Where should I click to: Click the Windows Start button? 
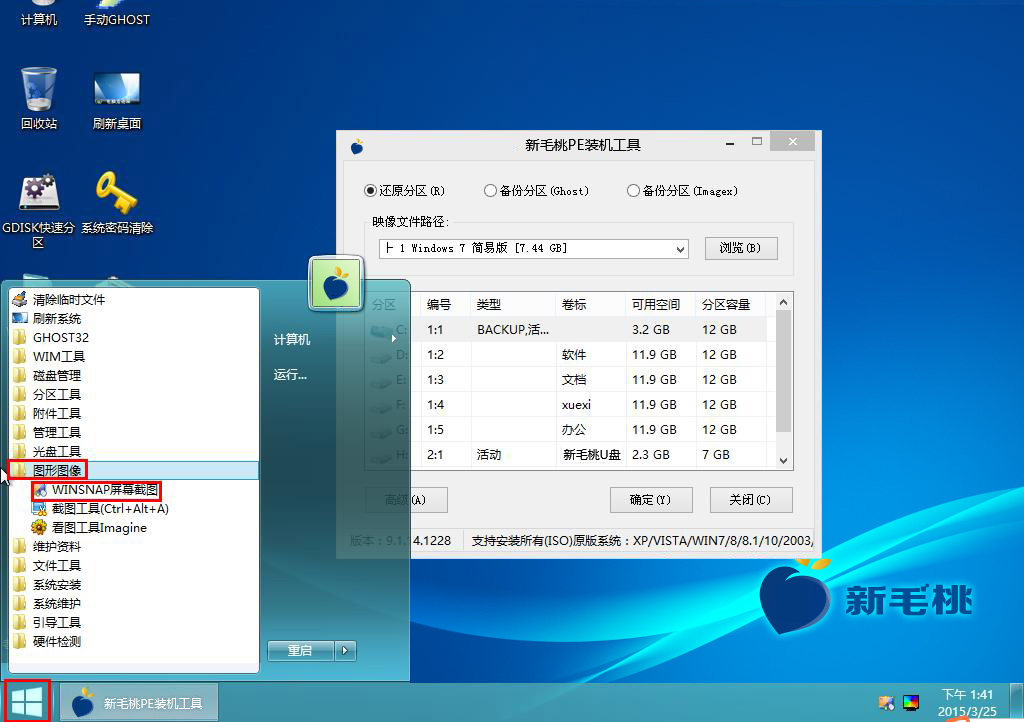pos(27,702)
